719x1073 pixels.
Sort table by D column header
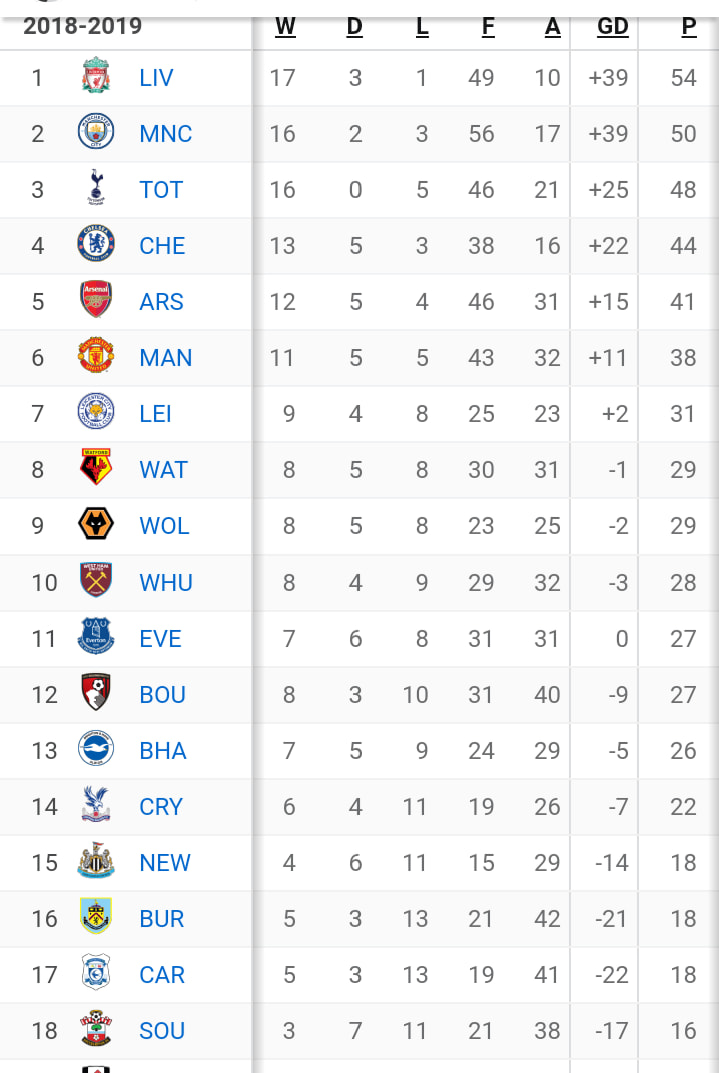354,27
